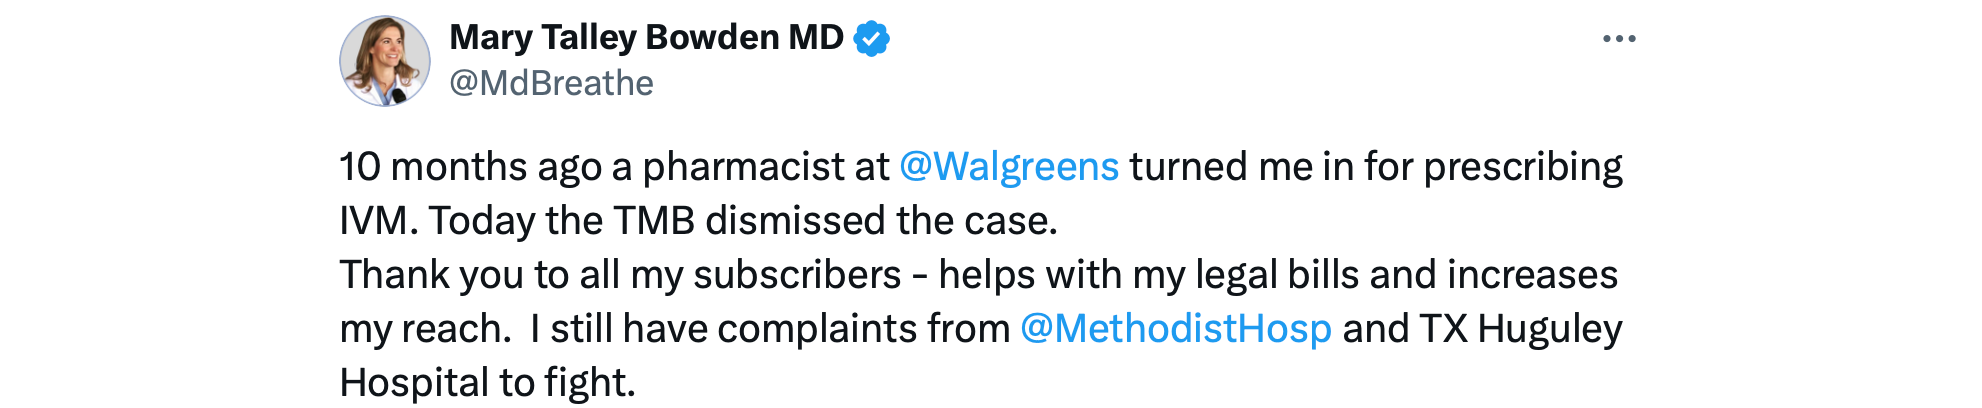
Task: Follow the @Walgreens mention link
Action: click(x=1008, y=167)
